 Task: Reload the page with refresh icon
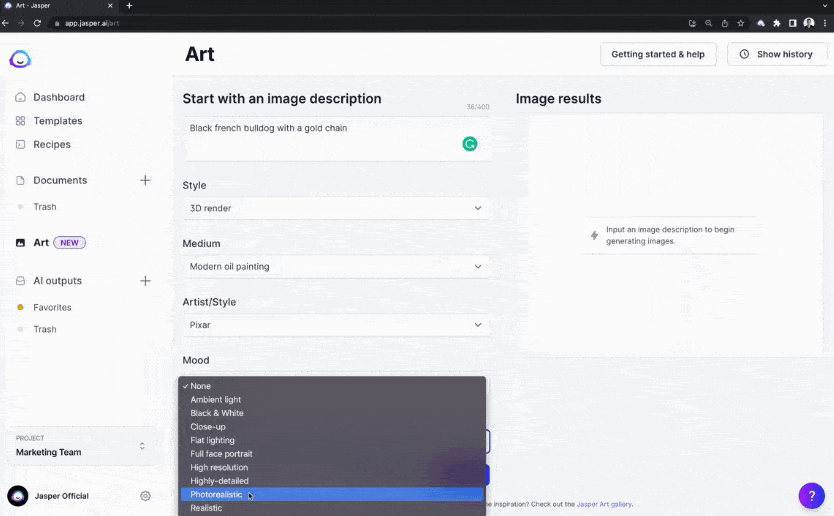point(37,23)
